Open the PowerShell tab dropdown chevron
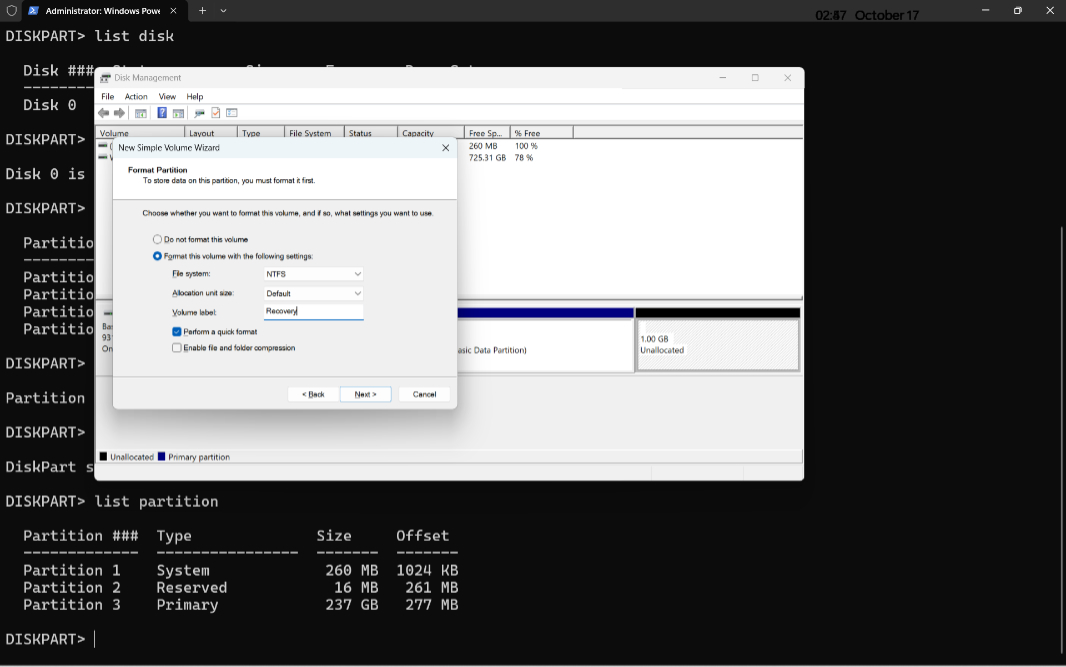1066x667 pixels. tap(224, 11)
